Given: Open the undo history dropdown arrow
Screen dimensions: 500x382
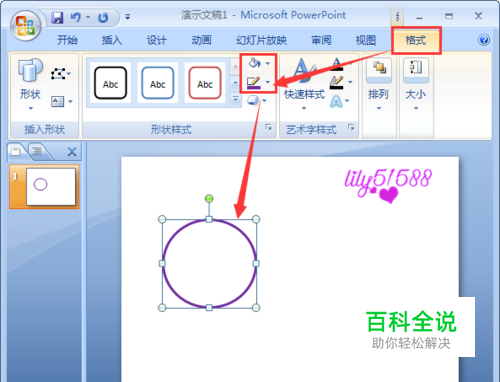Looking at the screenshot, I should tap(88, 17).
